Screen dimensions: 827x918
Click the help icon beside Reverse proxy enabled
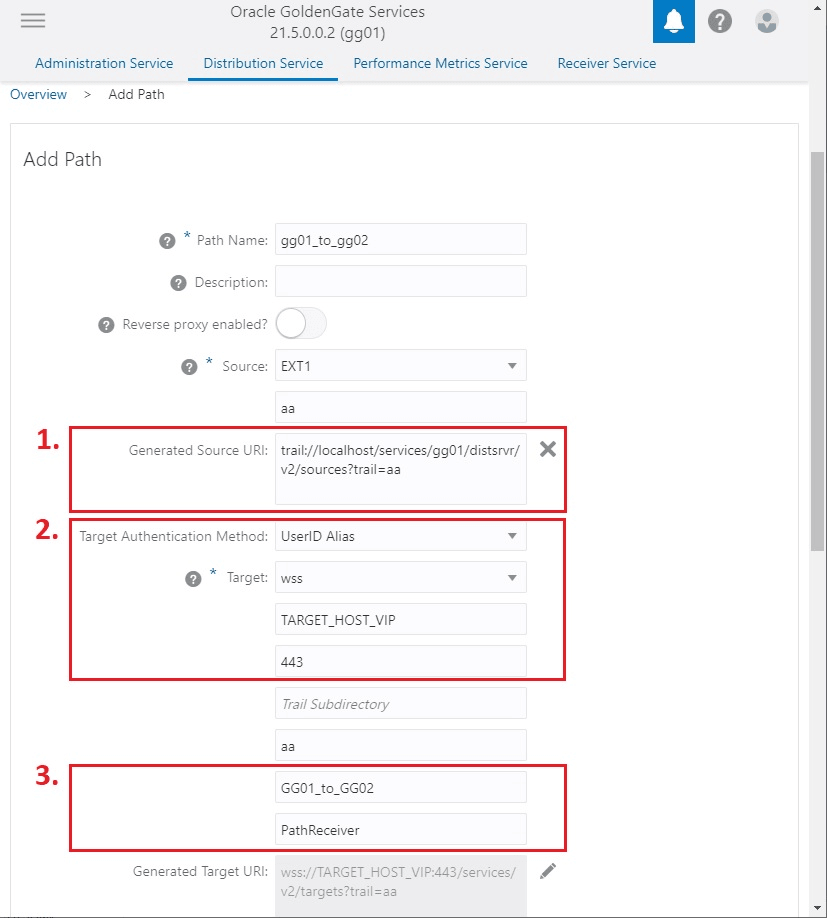point(105,324)
